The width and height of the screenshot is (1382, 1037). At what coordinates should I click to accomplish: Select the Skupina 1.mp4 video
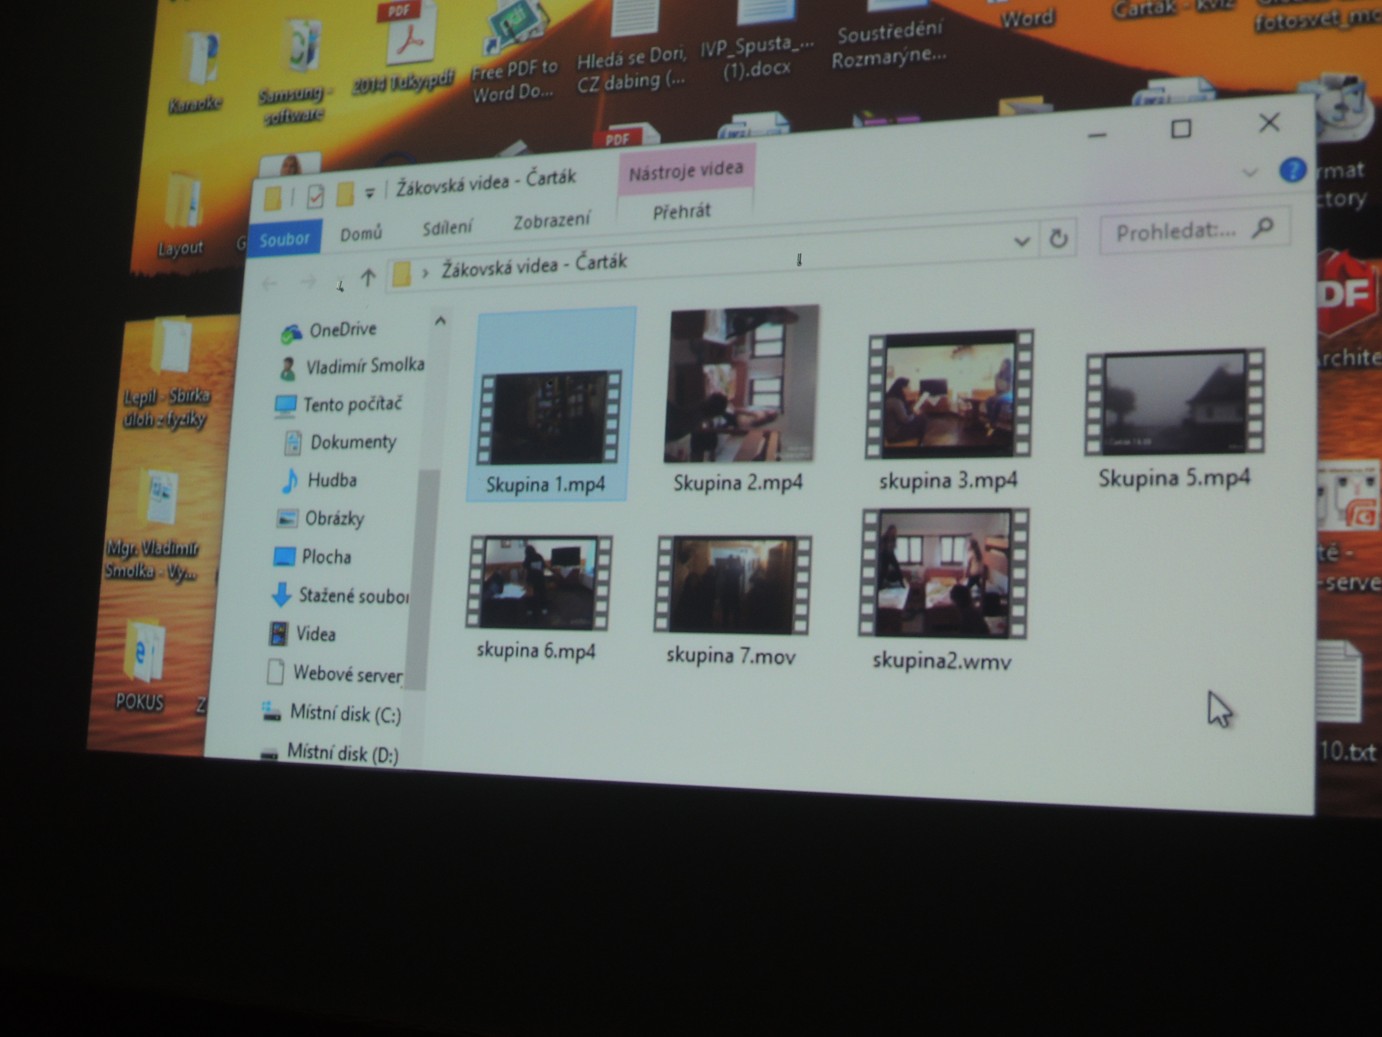[549, 404]
